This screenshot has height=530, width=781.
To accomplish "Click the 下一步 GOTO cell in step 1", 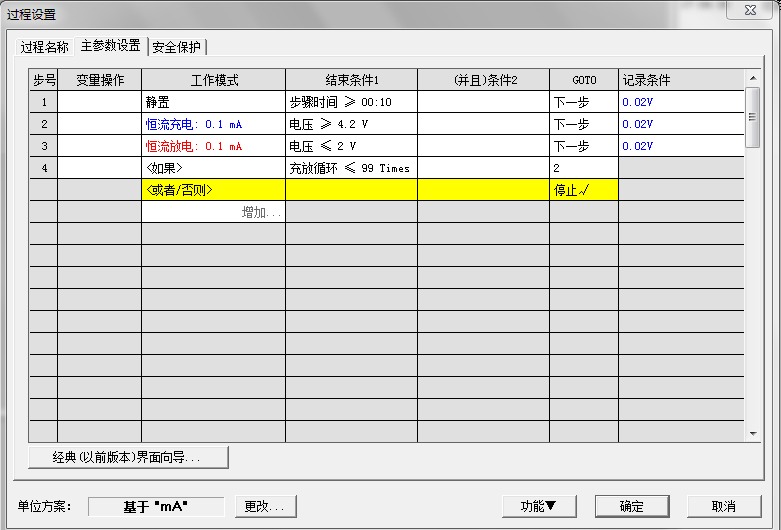I will (584, 102).
